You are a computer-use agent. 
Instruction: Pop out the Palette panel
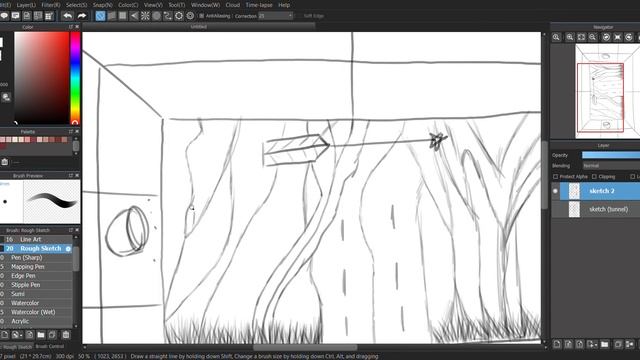pyautogui.click(x=71, y=132)
